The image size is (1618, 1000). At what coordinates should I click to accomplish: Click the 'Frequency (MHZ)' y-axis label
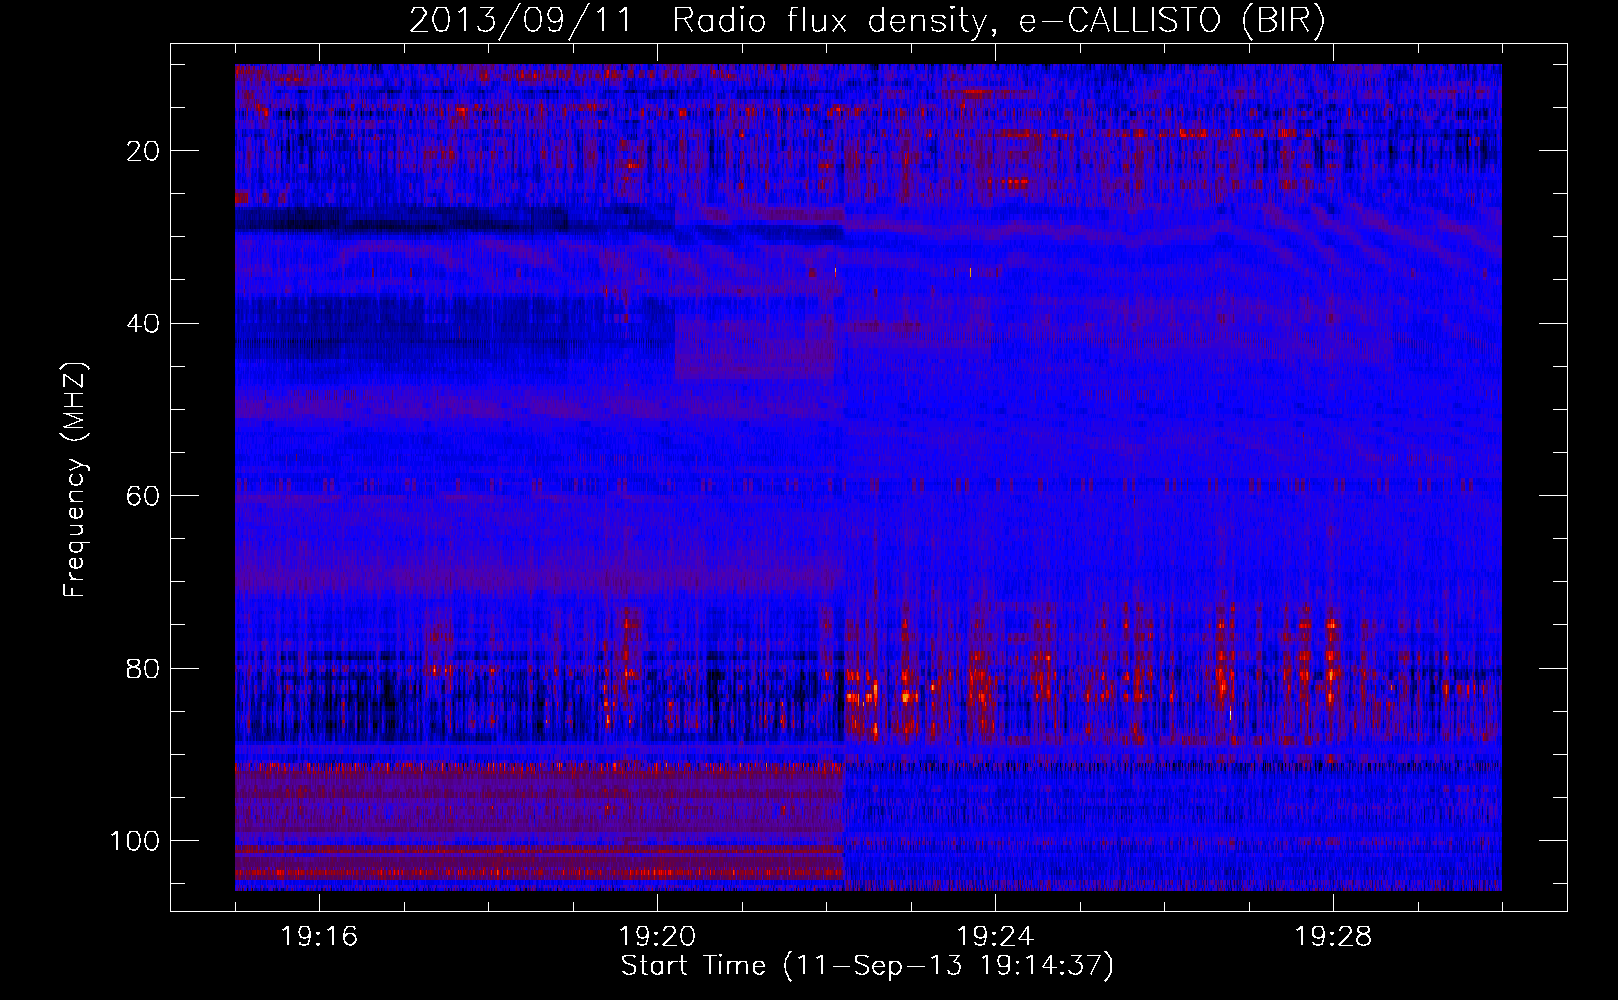(x=76, y=480)
